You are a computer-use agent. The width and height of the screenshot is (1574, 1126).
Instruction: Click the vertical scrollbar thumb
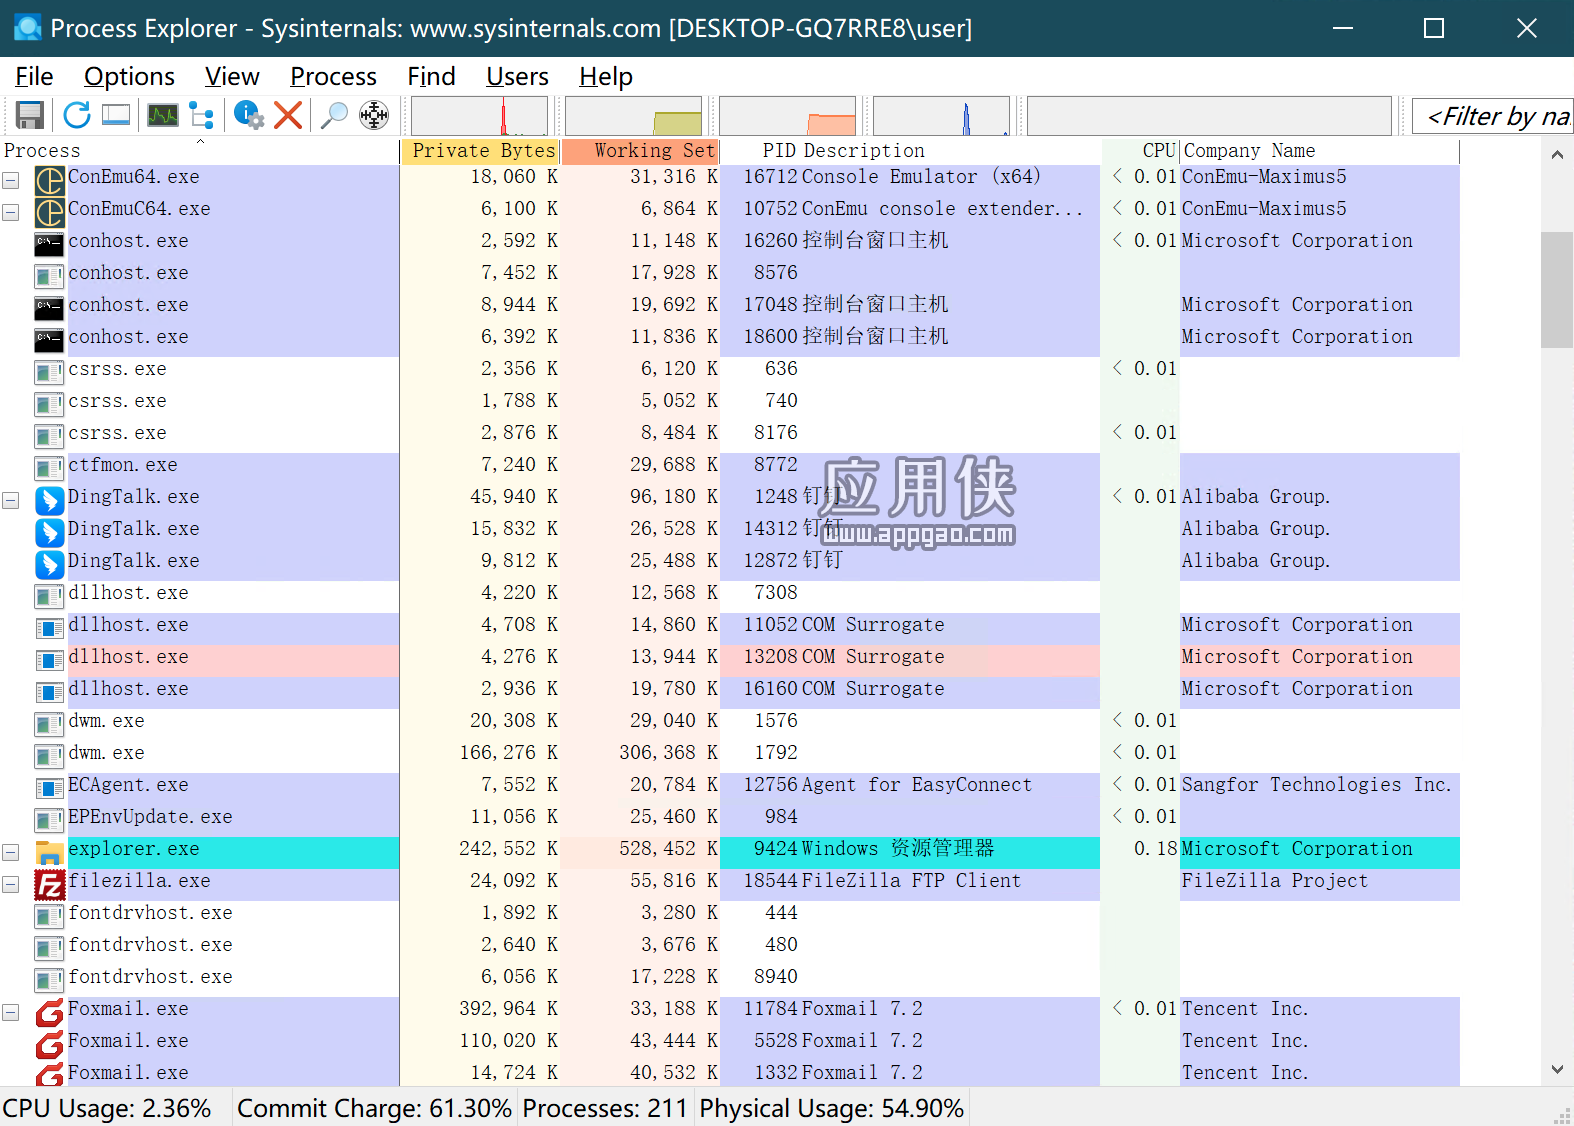(x=1557, y=290)
